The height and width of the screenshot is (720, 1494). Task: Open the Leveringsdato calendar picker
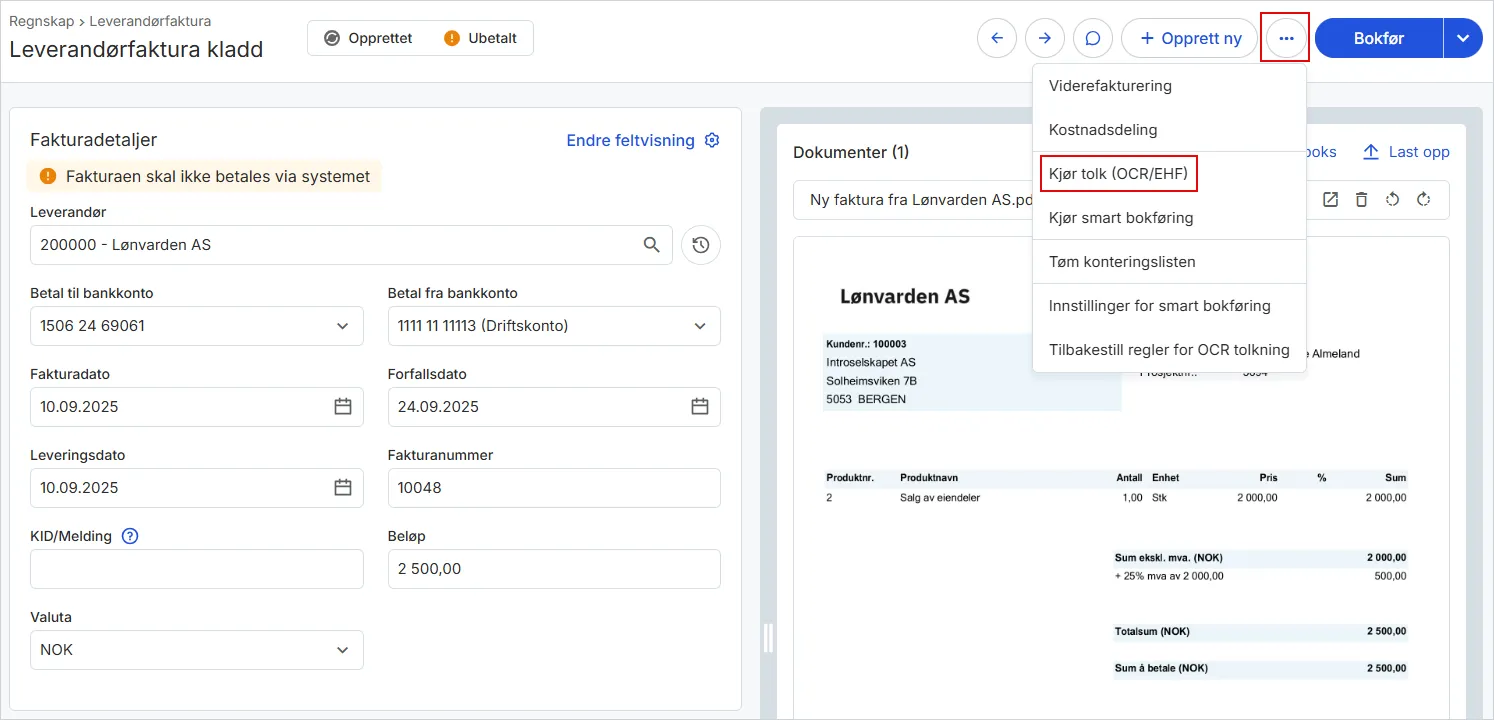click(x=343, y=488)
